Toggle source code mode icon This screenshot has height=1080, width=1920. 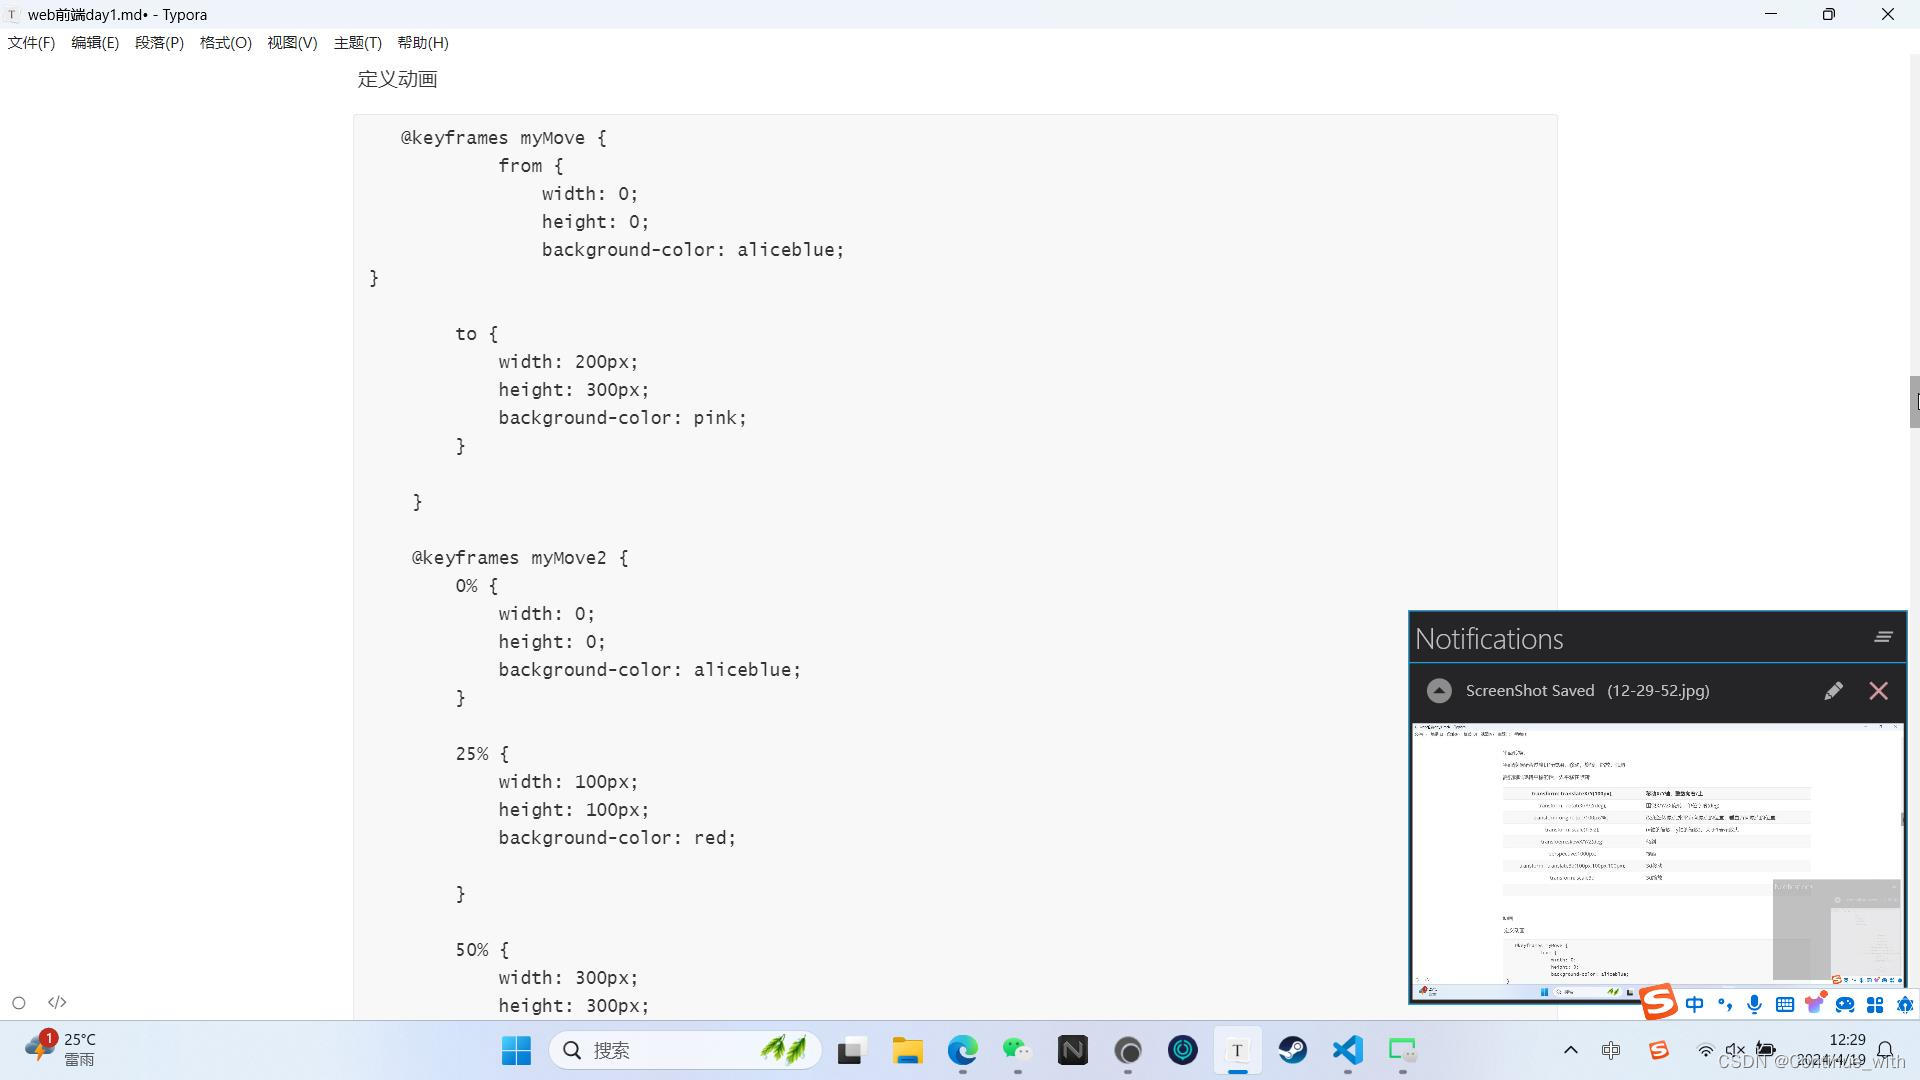57,1002
